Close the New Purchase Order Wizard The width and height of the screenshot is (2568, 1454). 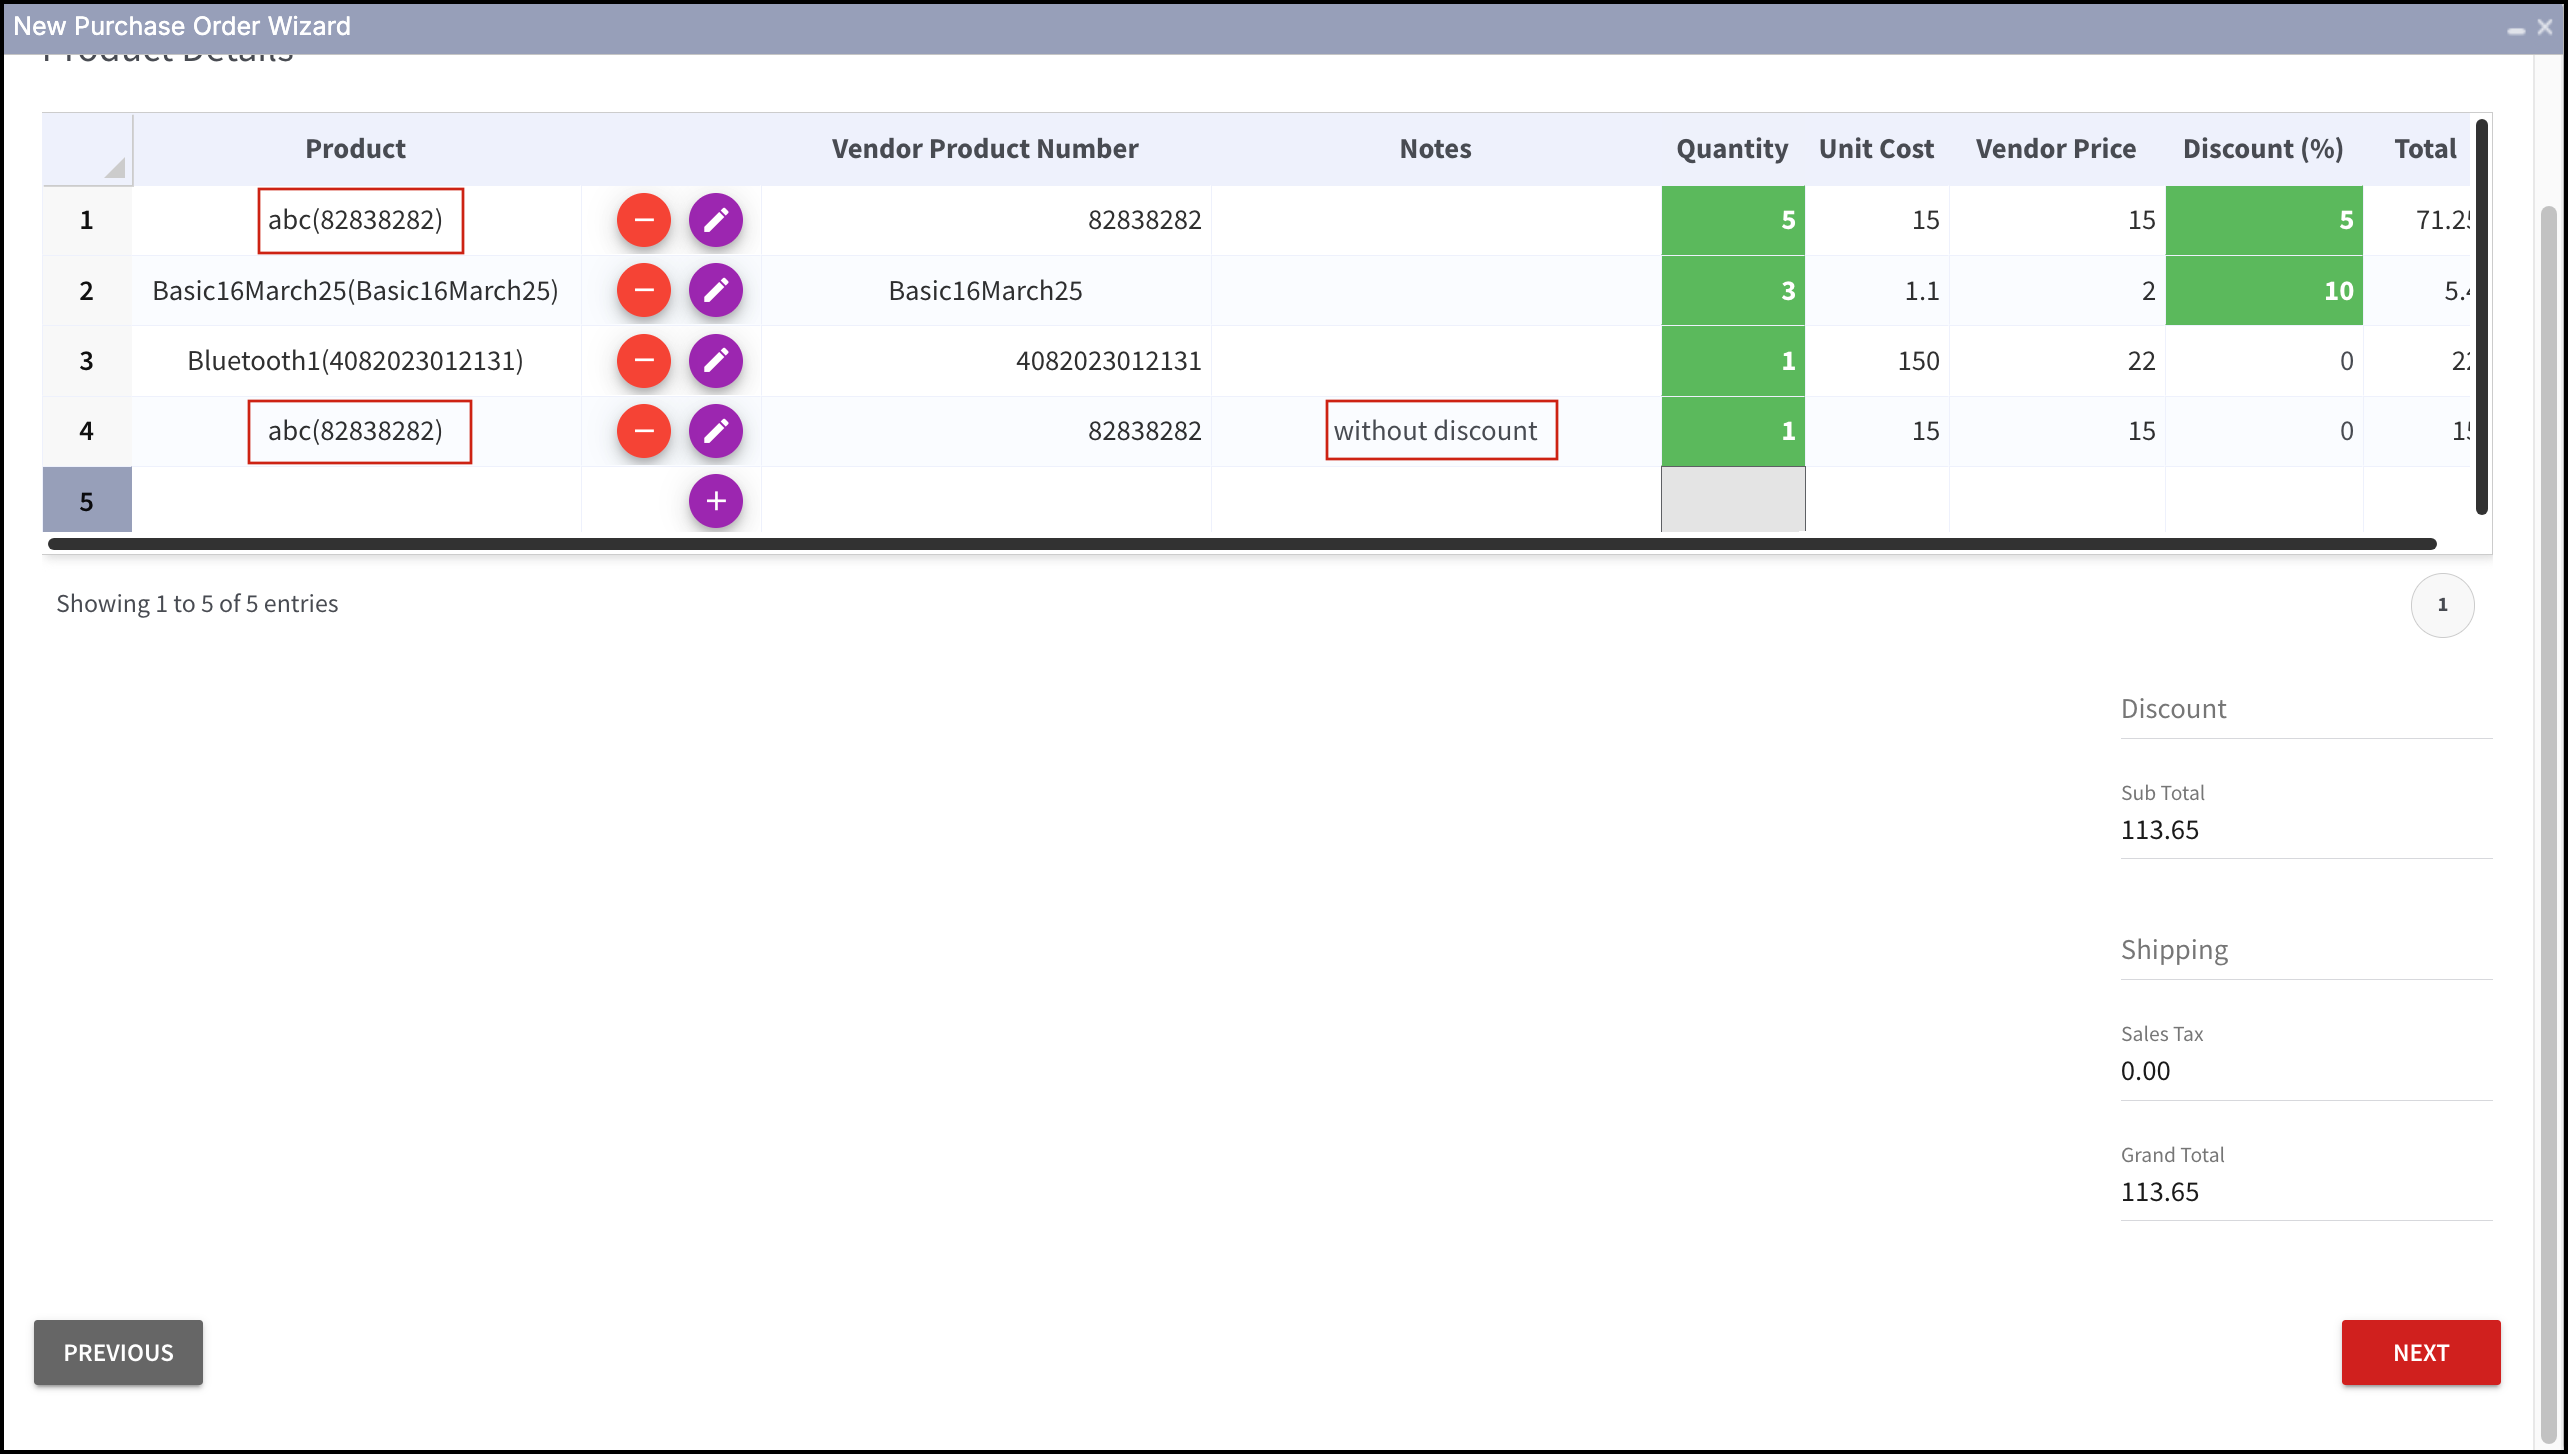[2545, 28]
